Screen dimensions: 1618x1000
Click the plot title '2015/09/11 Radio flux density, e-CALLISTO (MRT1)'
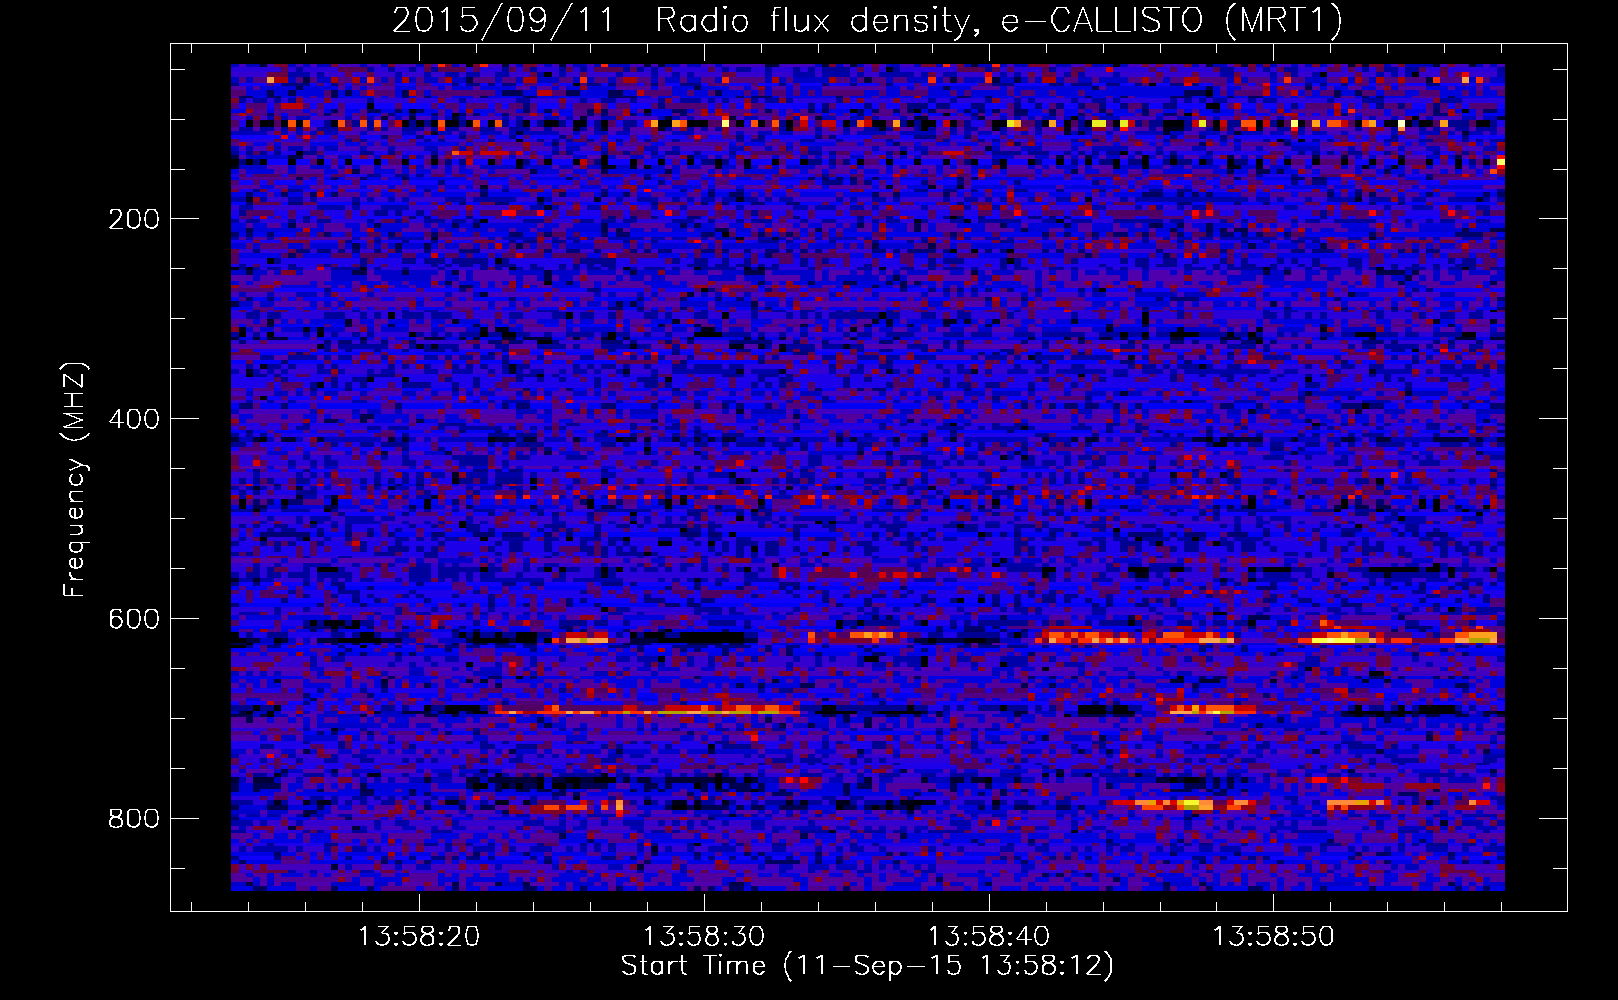tap(867, 20)
